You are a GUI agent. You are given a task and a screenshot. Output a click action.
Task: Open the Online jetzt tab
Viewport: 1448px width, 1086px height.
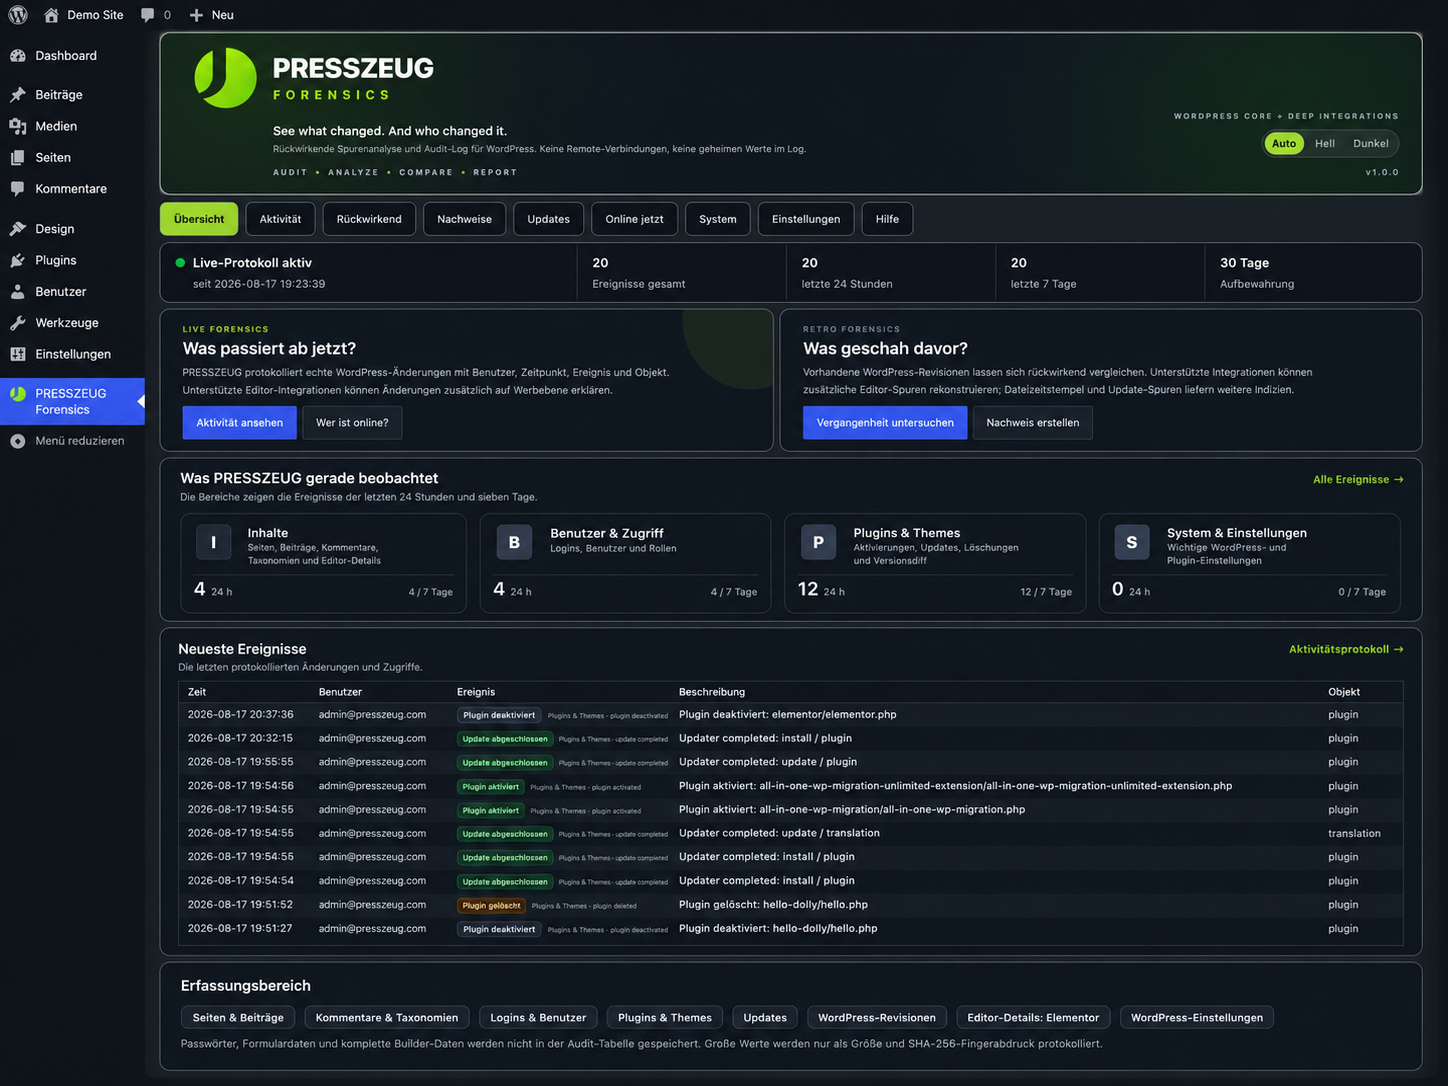click(635, 219)
